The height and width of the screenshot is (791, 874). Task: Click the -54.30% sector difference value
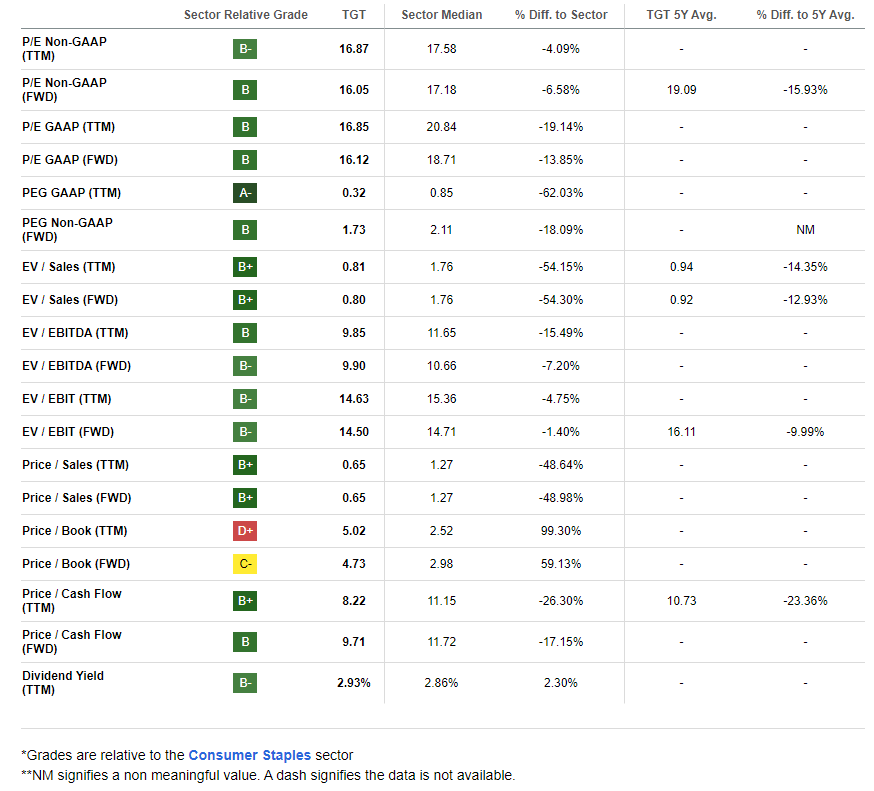561,300
